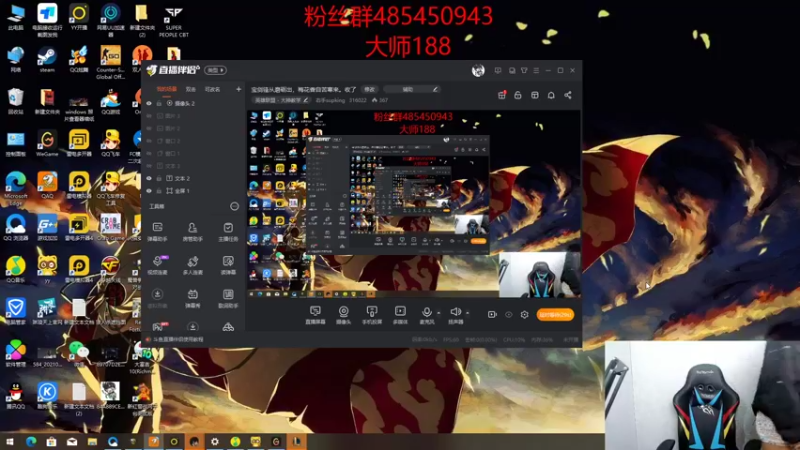Show the hidden 图片 1 source
Screen dimensions: 800x450
(x=149, y=116)
